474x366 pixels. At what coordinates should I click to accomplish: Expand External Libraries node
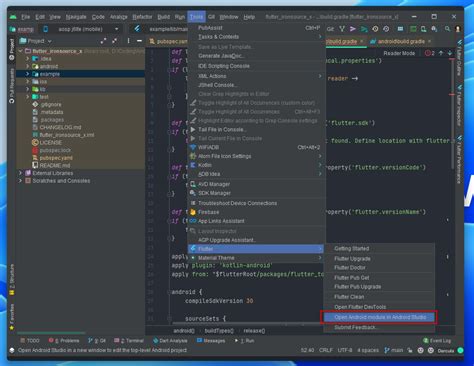pos(20,173)
